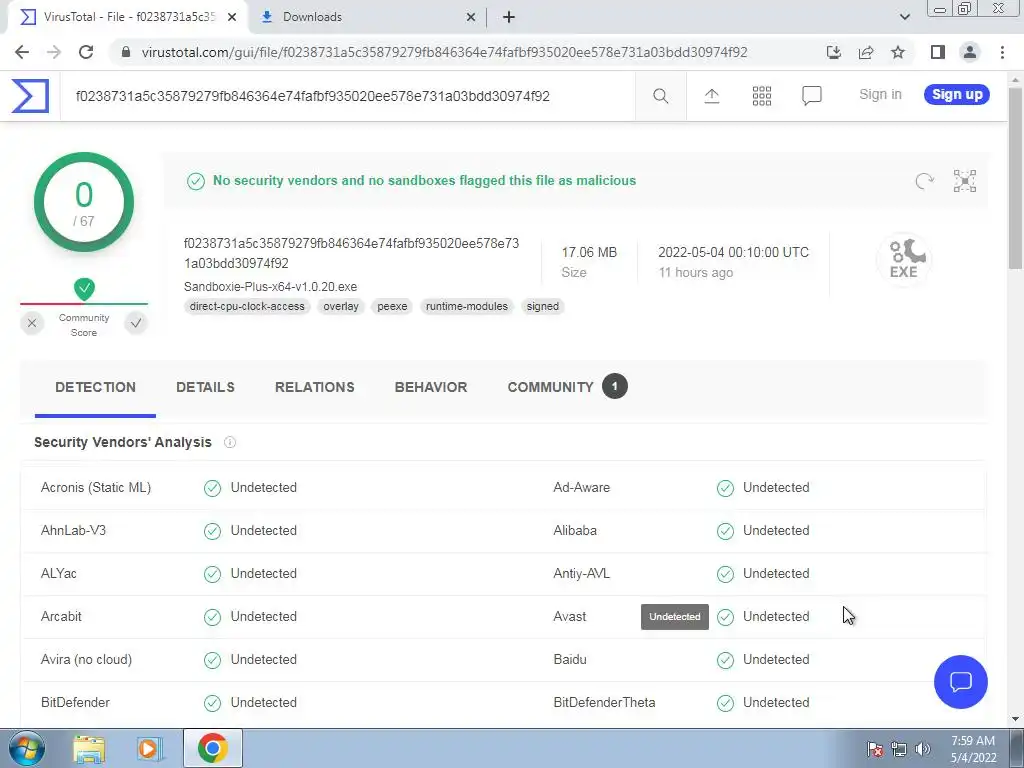Image resolution: width=1024 pixels, height=768 pixels.
Task: Click the overlay tag
Action: click(x=341, y=306)
